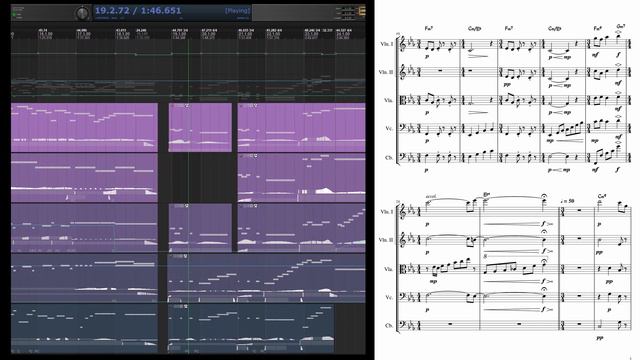Select the short middle clip on the third track
This screenshot has height=360, width=640.
[x=200, y=228]
